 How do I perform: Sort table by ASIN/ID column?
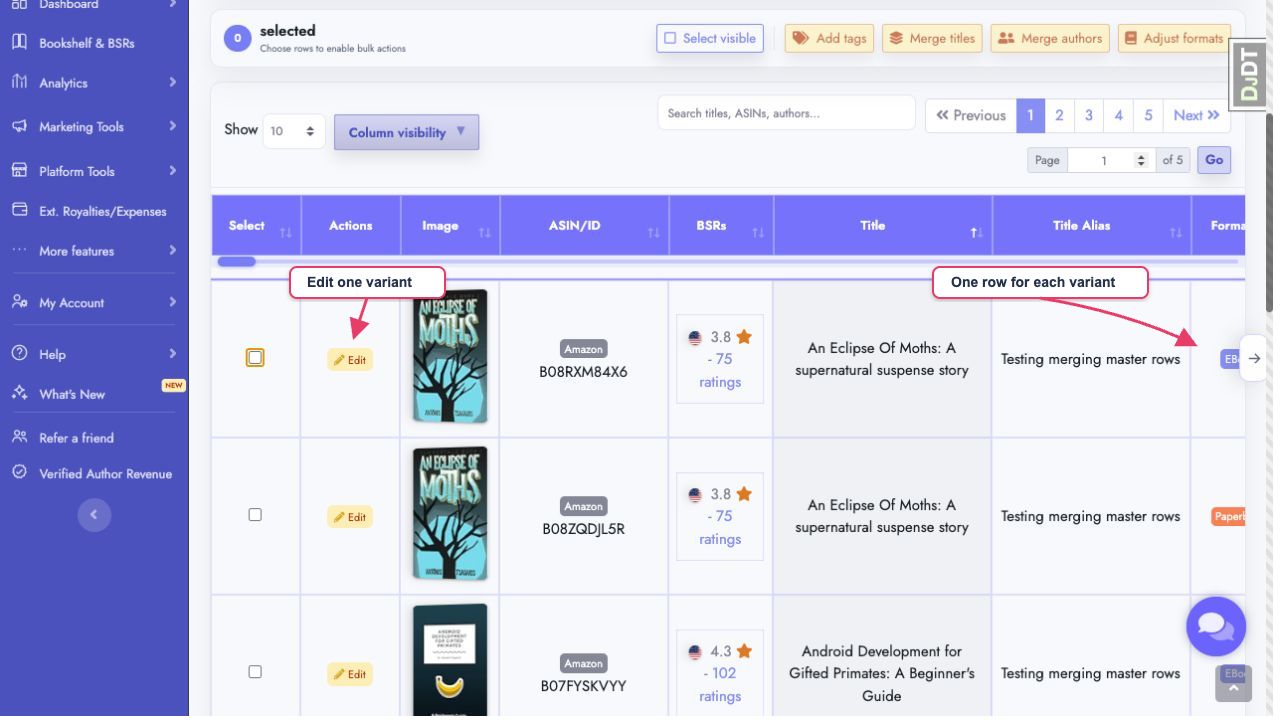(x=584, y=225)
